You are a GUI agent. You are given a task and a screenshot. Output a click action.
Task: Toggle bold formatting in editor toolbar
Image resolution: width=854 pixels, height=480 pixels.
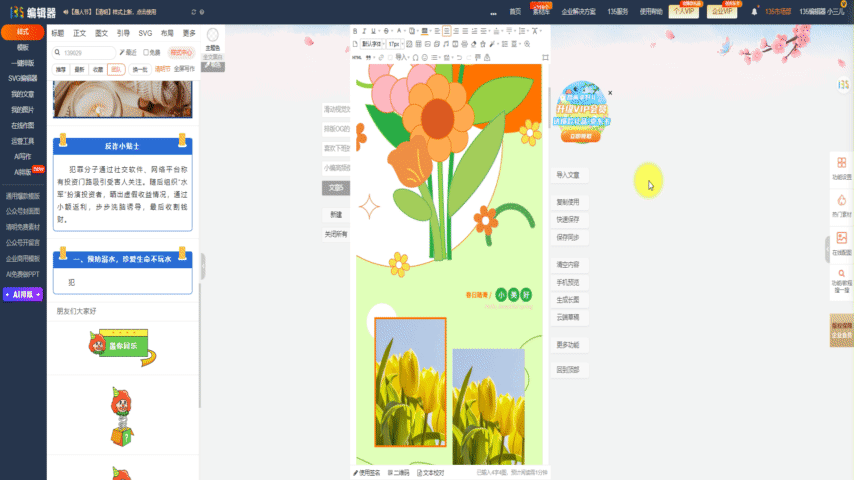point(355,31)
